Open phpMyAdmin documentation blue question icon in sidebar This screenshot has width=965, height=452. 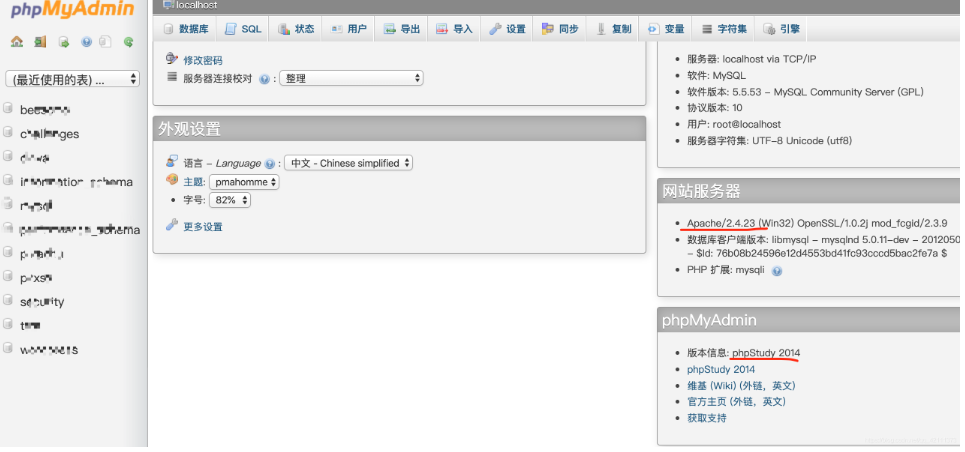[x=87, y=42]
